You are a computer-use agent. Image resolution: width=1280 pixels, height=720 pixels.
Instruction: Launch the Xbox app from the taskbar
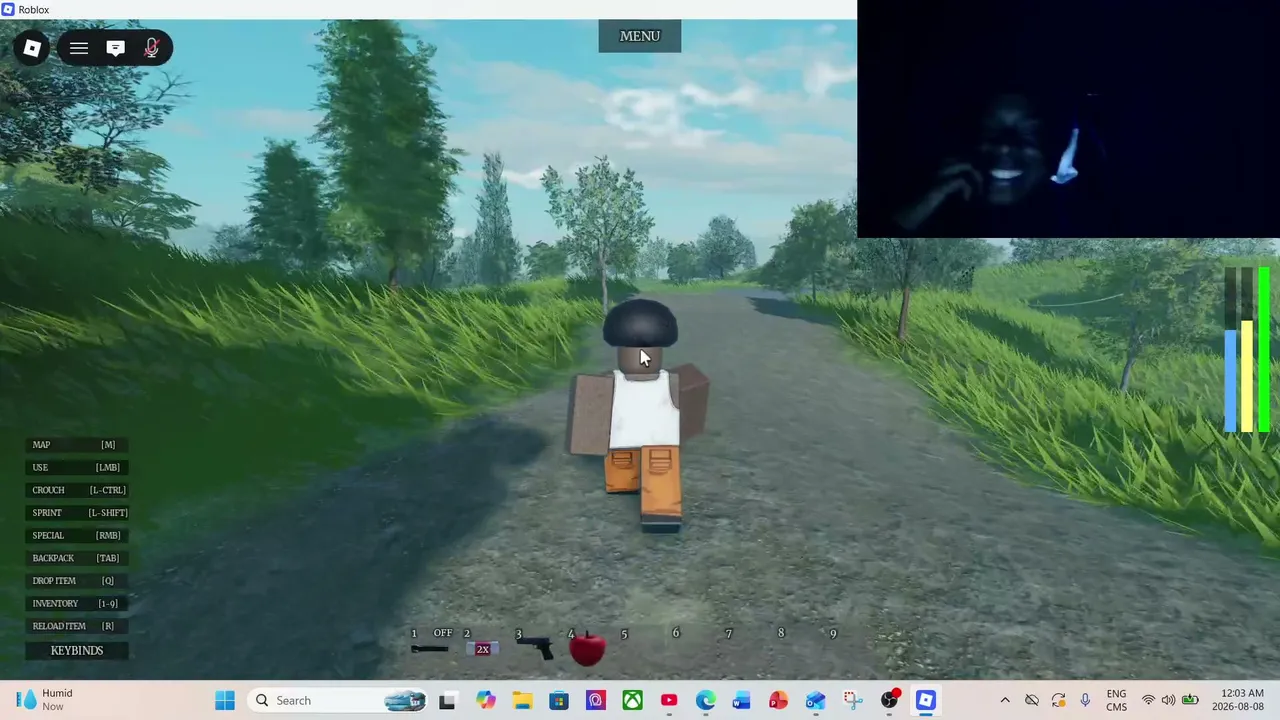[632, 700]
